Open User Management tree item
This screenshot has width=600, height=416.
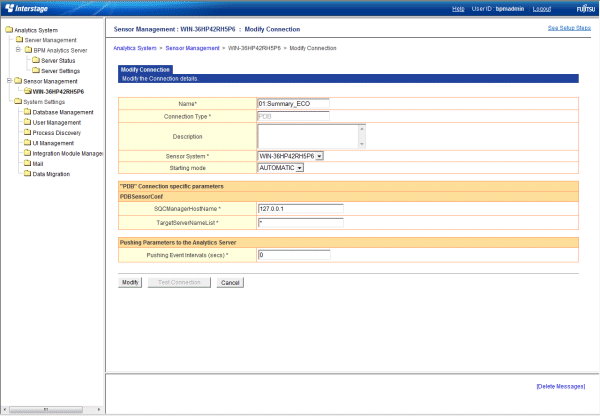(x=57, y=122)
